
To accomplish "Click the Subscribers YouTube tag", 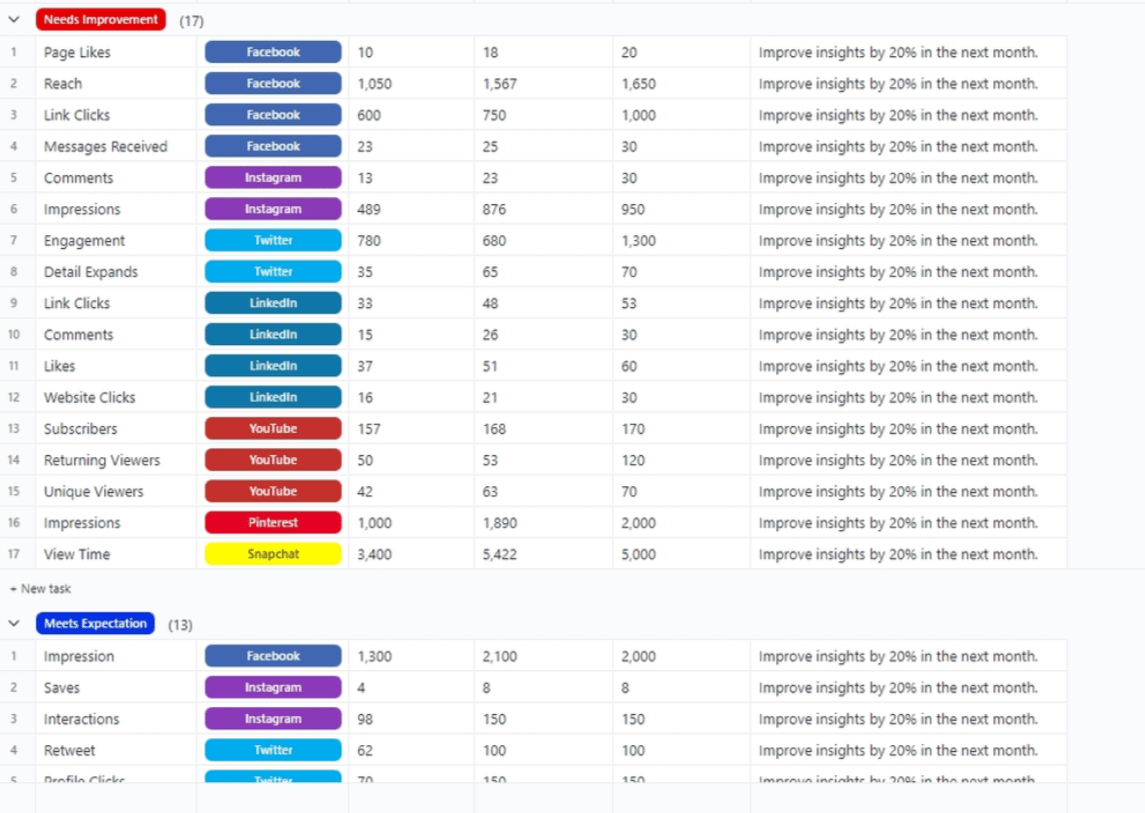I will pyautogui.click(x=273, y=429).
